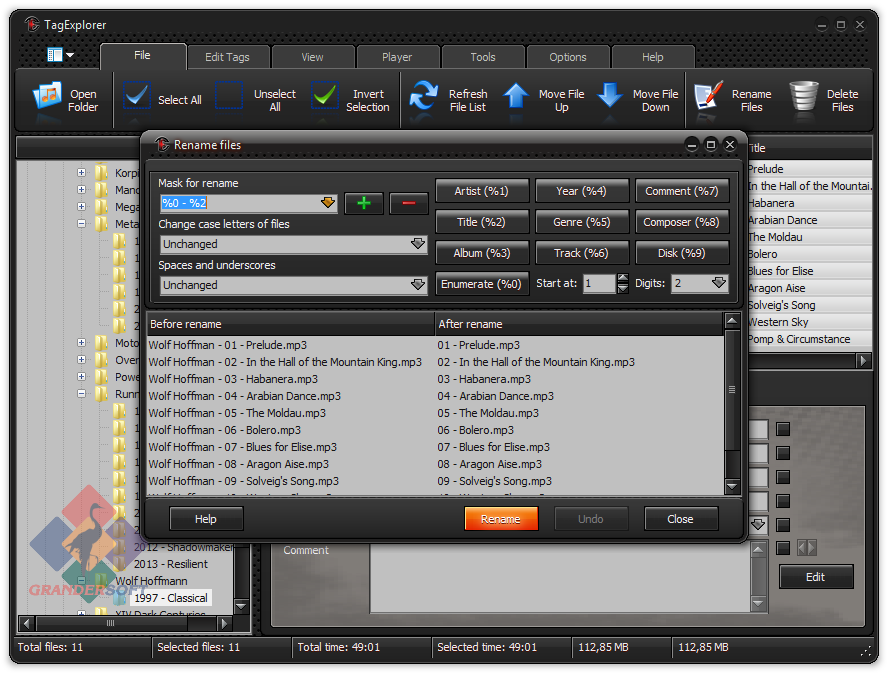Click the Mask for rename field
888x673 pixels.
click(x=240, y=203)
